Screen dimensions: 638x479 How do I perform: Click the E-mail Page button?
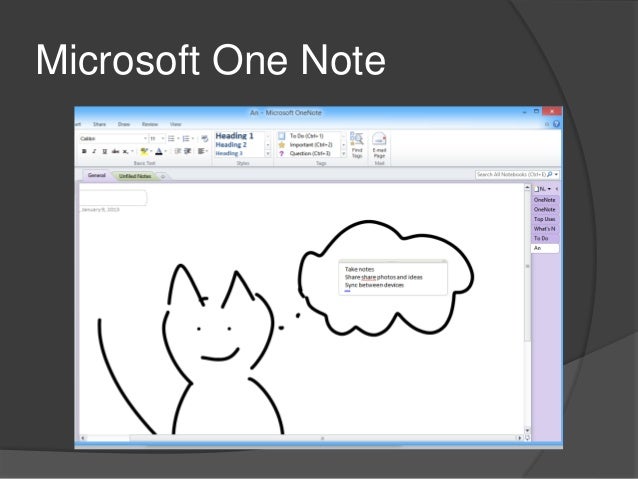coord(379,145)
